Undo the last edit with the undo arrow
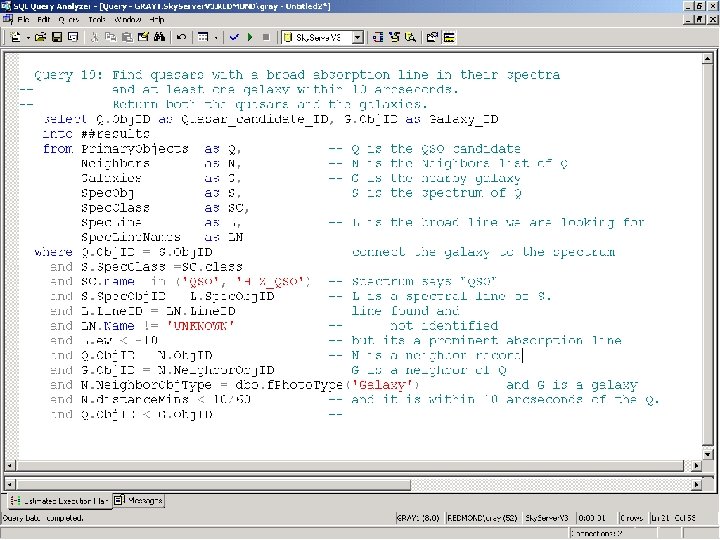The width and height of the screenshot is (720, 540). coord(181,38)
